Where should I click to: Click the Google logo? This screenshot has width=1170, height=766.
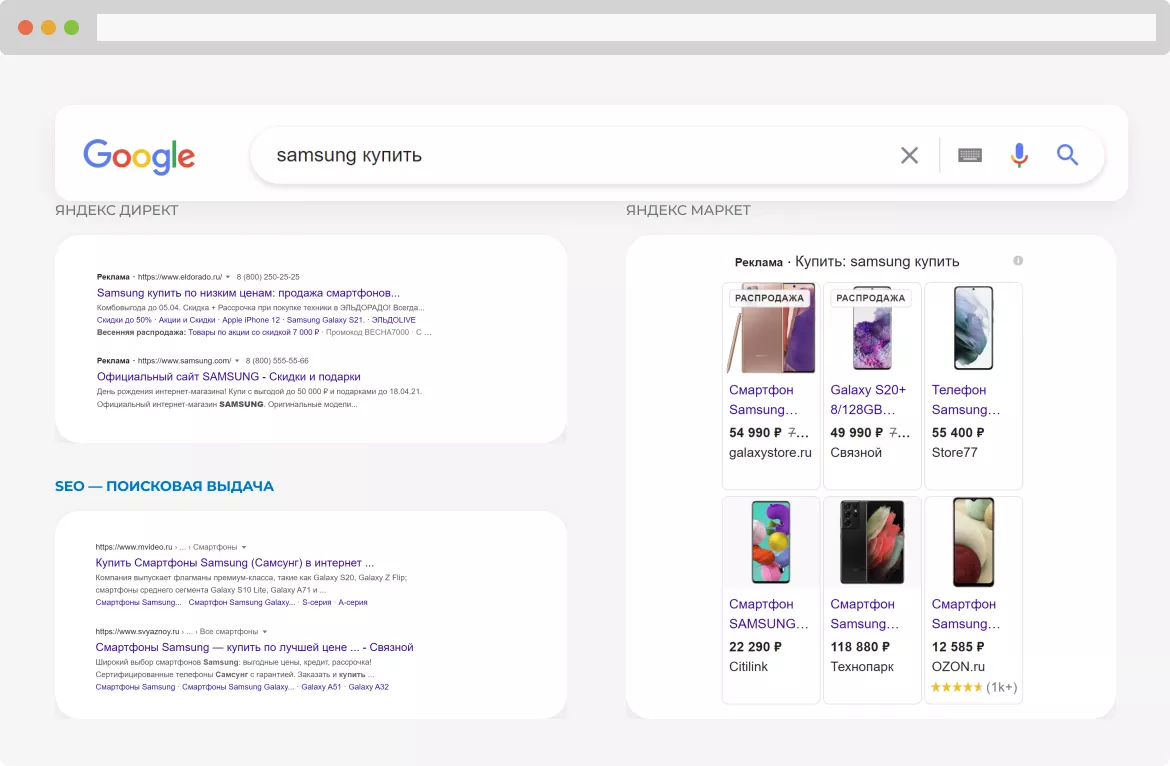[x=139, y=156]
